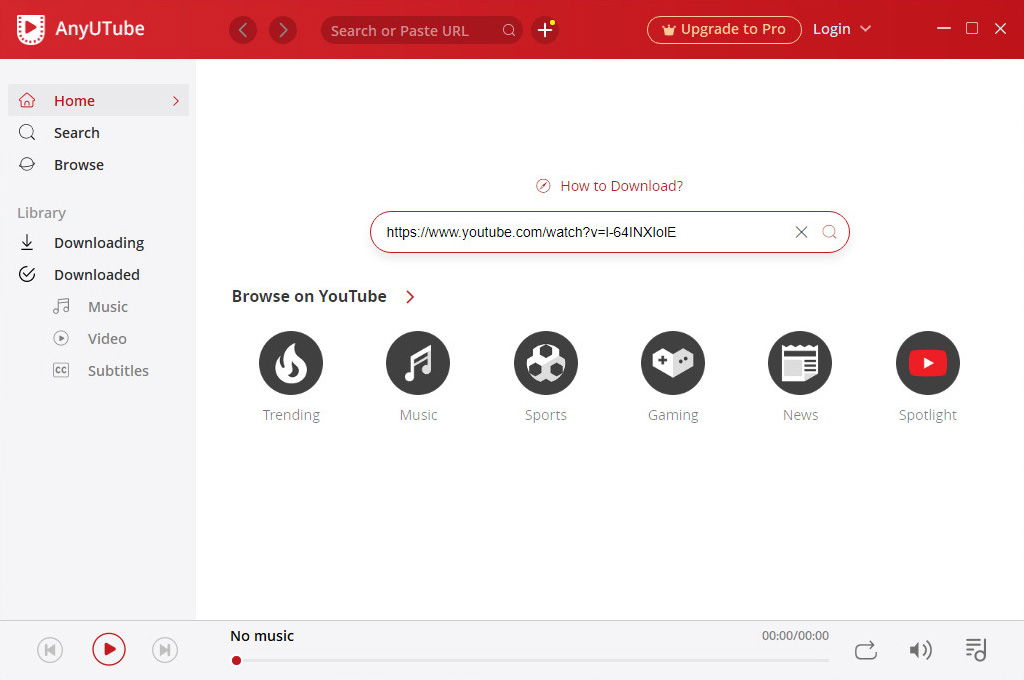Open the How to Download link
Screen dimensions: 1024x680
(609, 186)
